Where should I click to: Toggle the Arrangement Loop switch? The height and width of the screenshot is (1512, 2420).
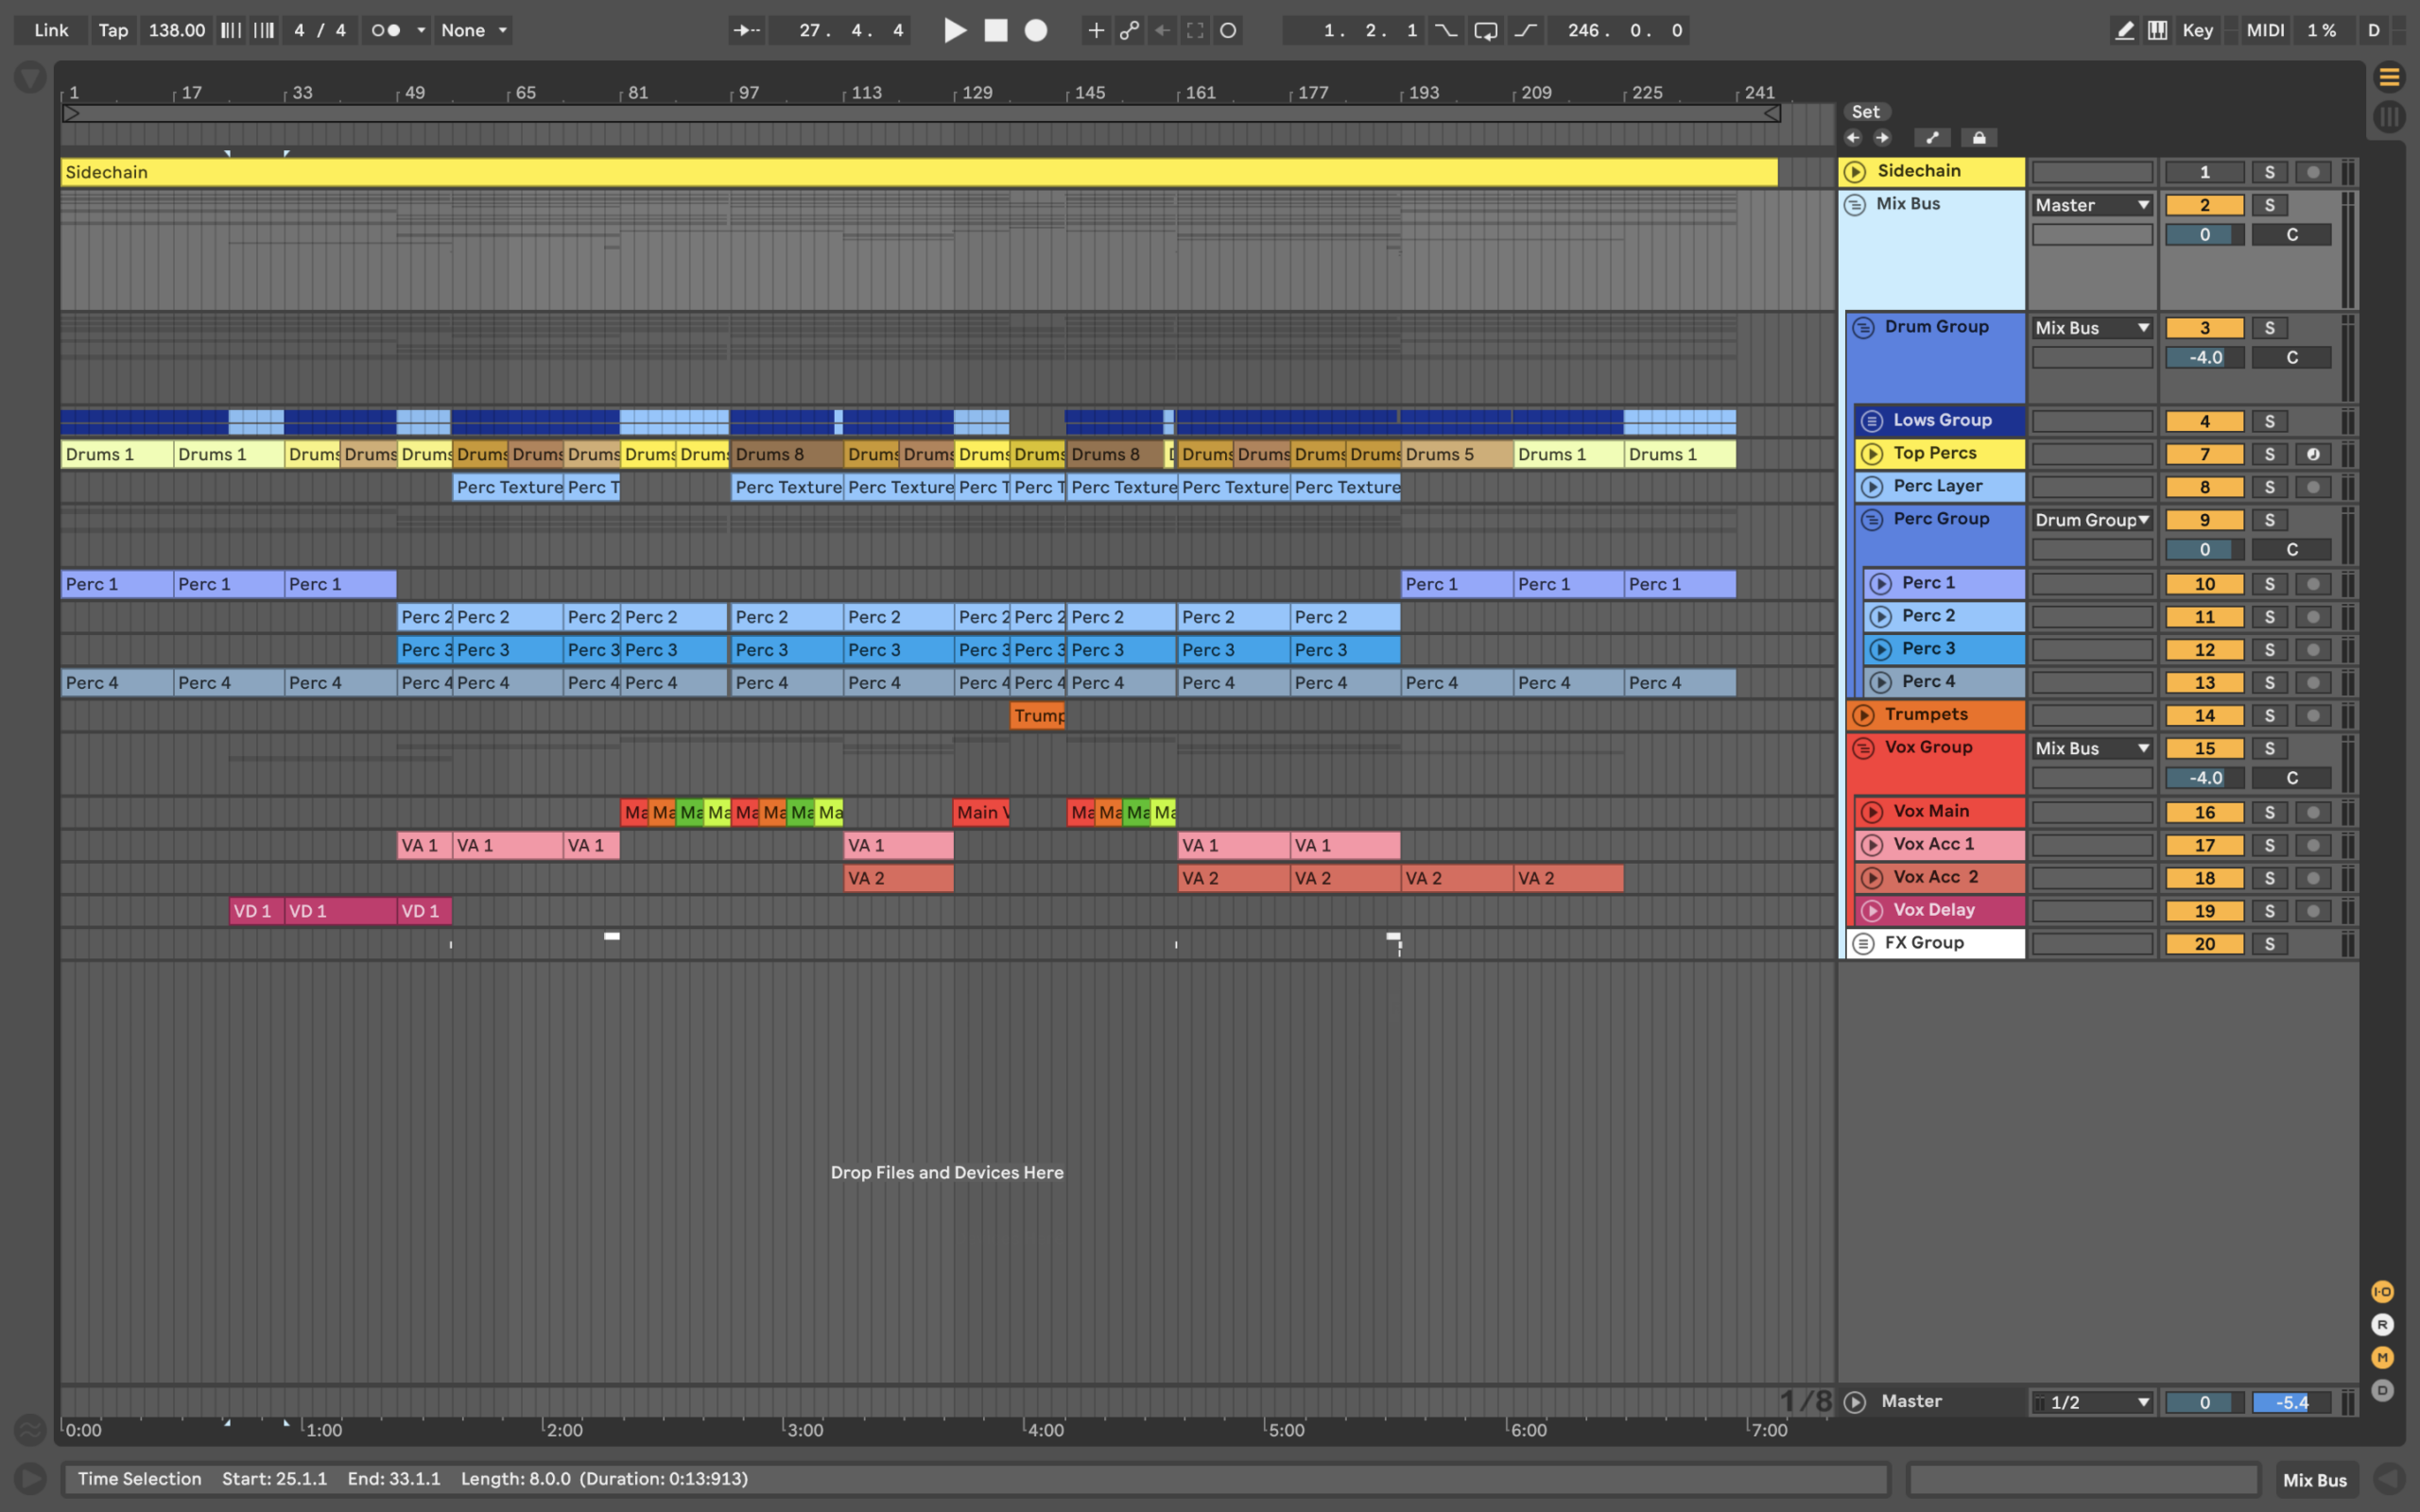coord(1486,30)
